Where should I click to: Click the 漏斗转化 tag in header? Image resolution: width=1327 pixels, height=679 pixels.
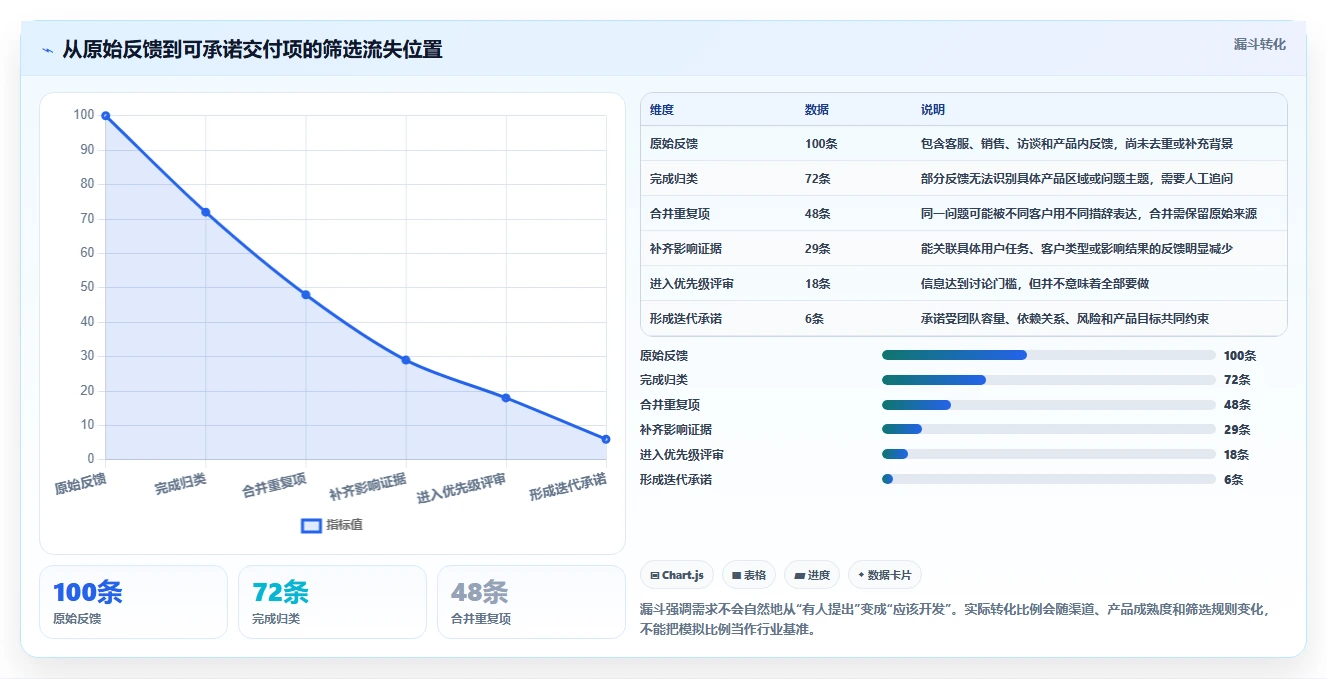1259,44
